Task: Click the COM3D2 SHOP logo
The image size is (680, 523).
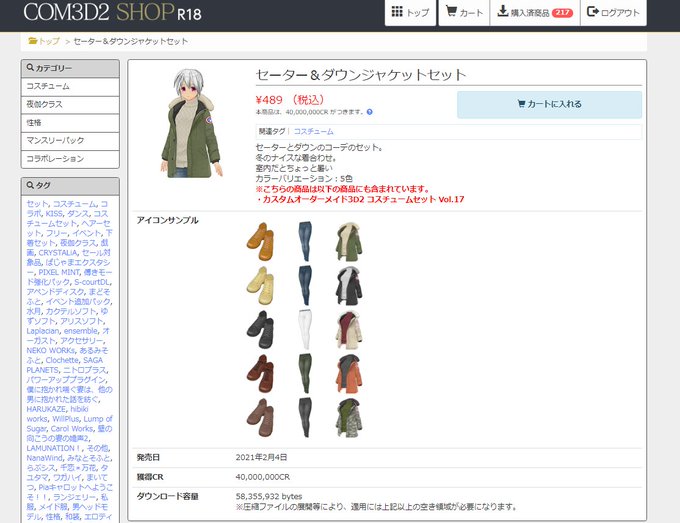Action: (x=112, y=13)
